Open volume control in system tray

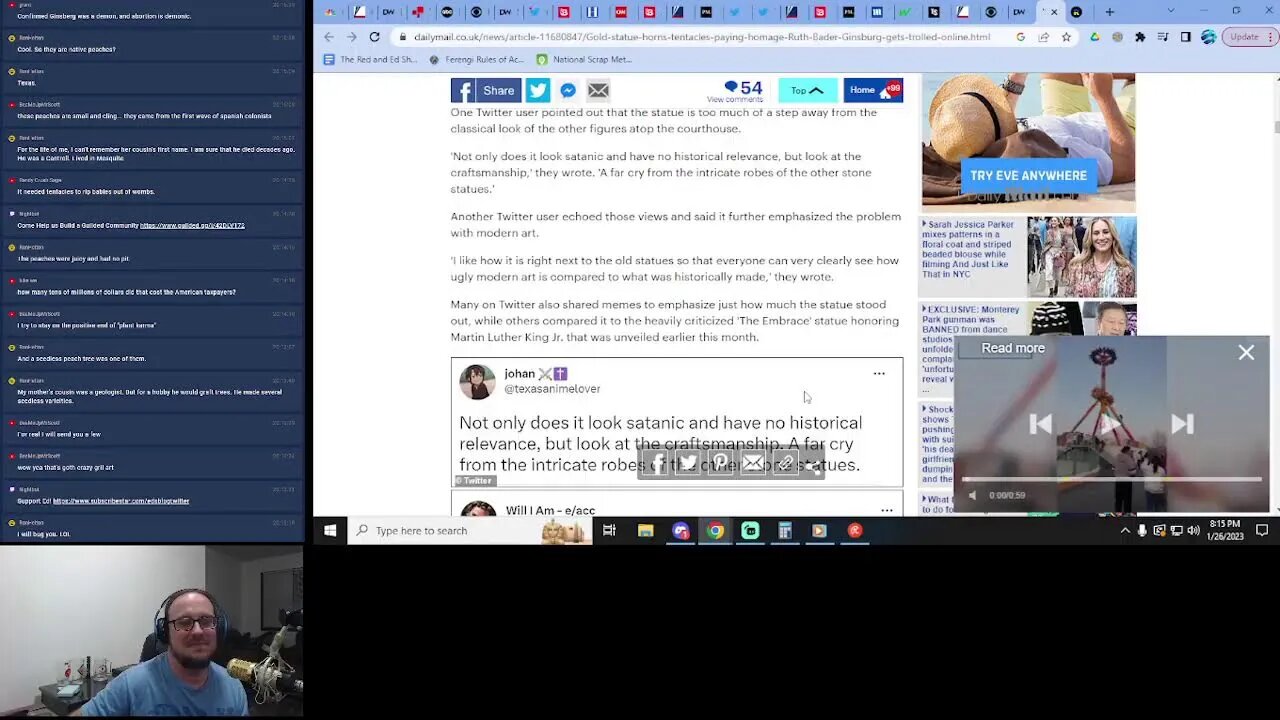pyautogui.click(x=1193, y=531)
